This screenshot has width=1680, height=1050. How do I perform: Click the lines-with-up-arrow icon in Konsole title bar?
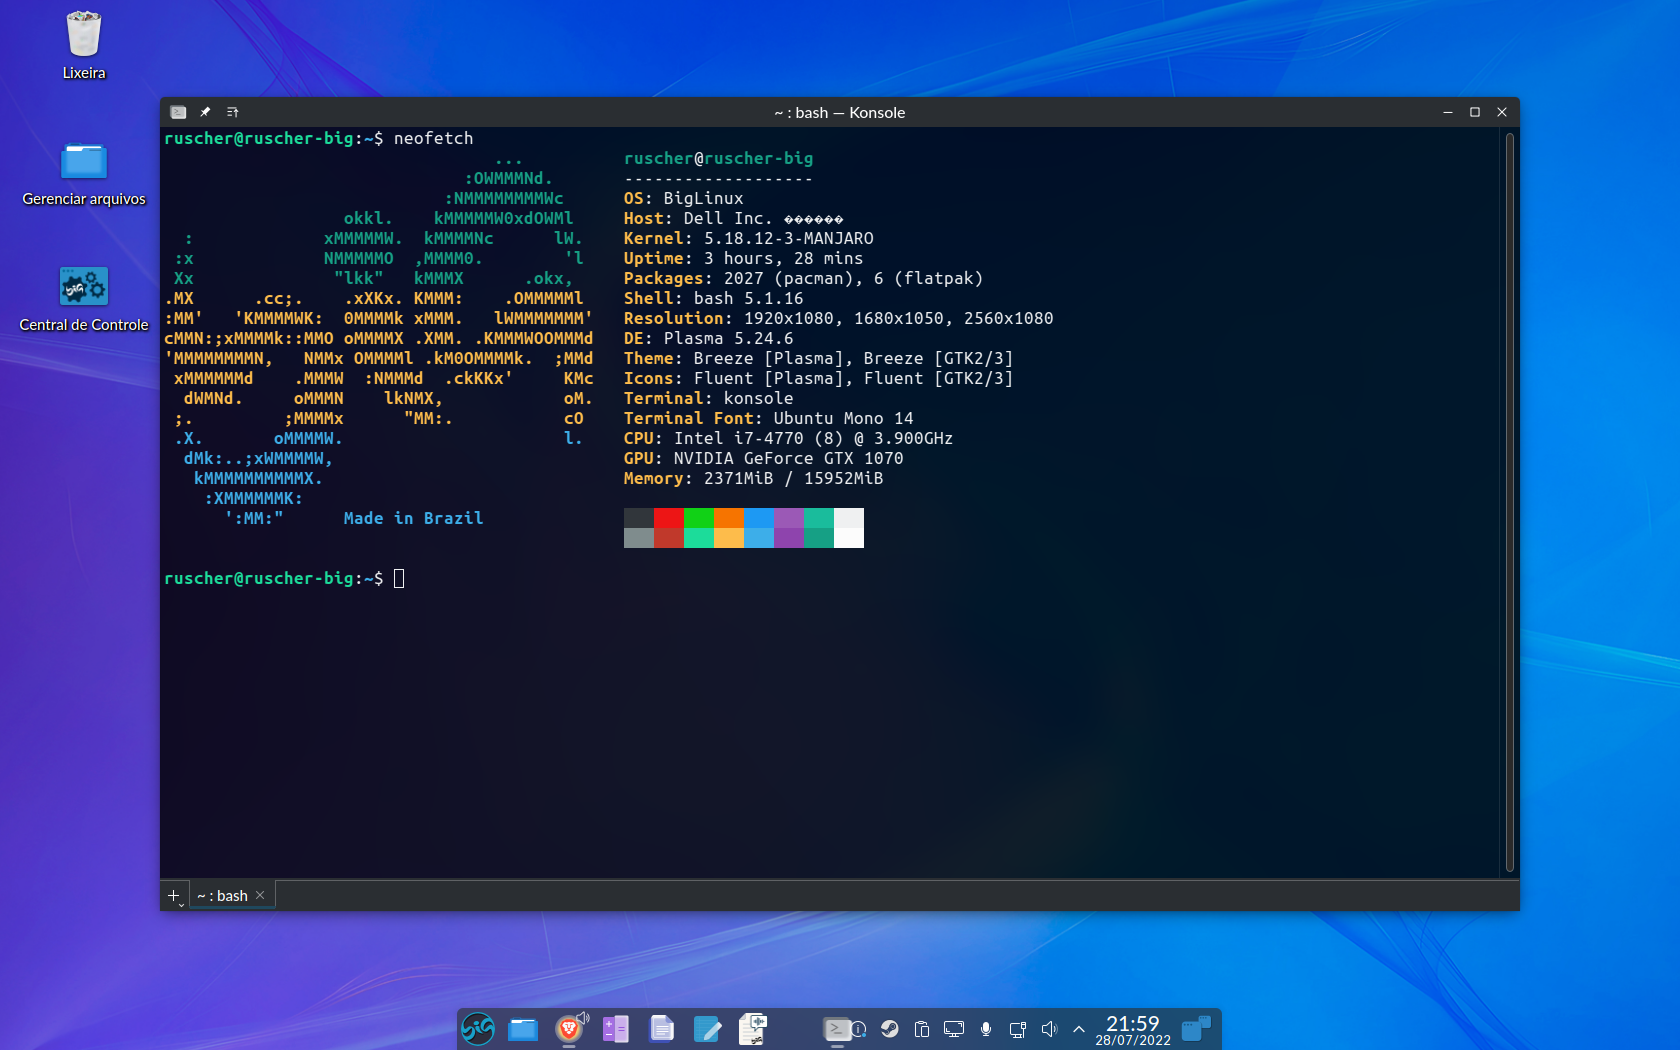[232, 112]
